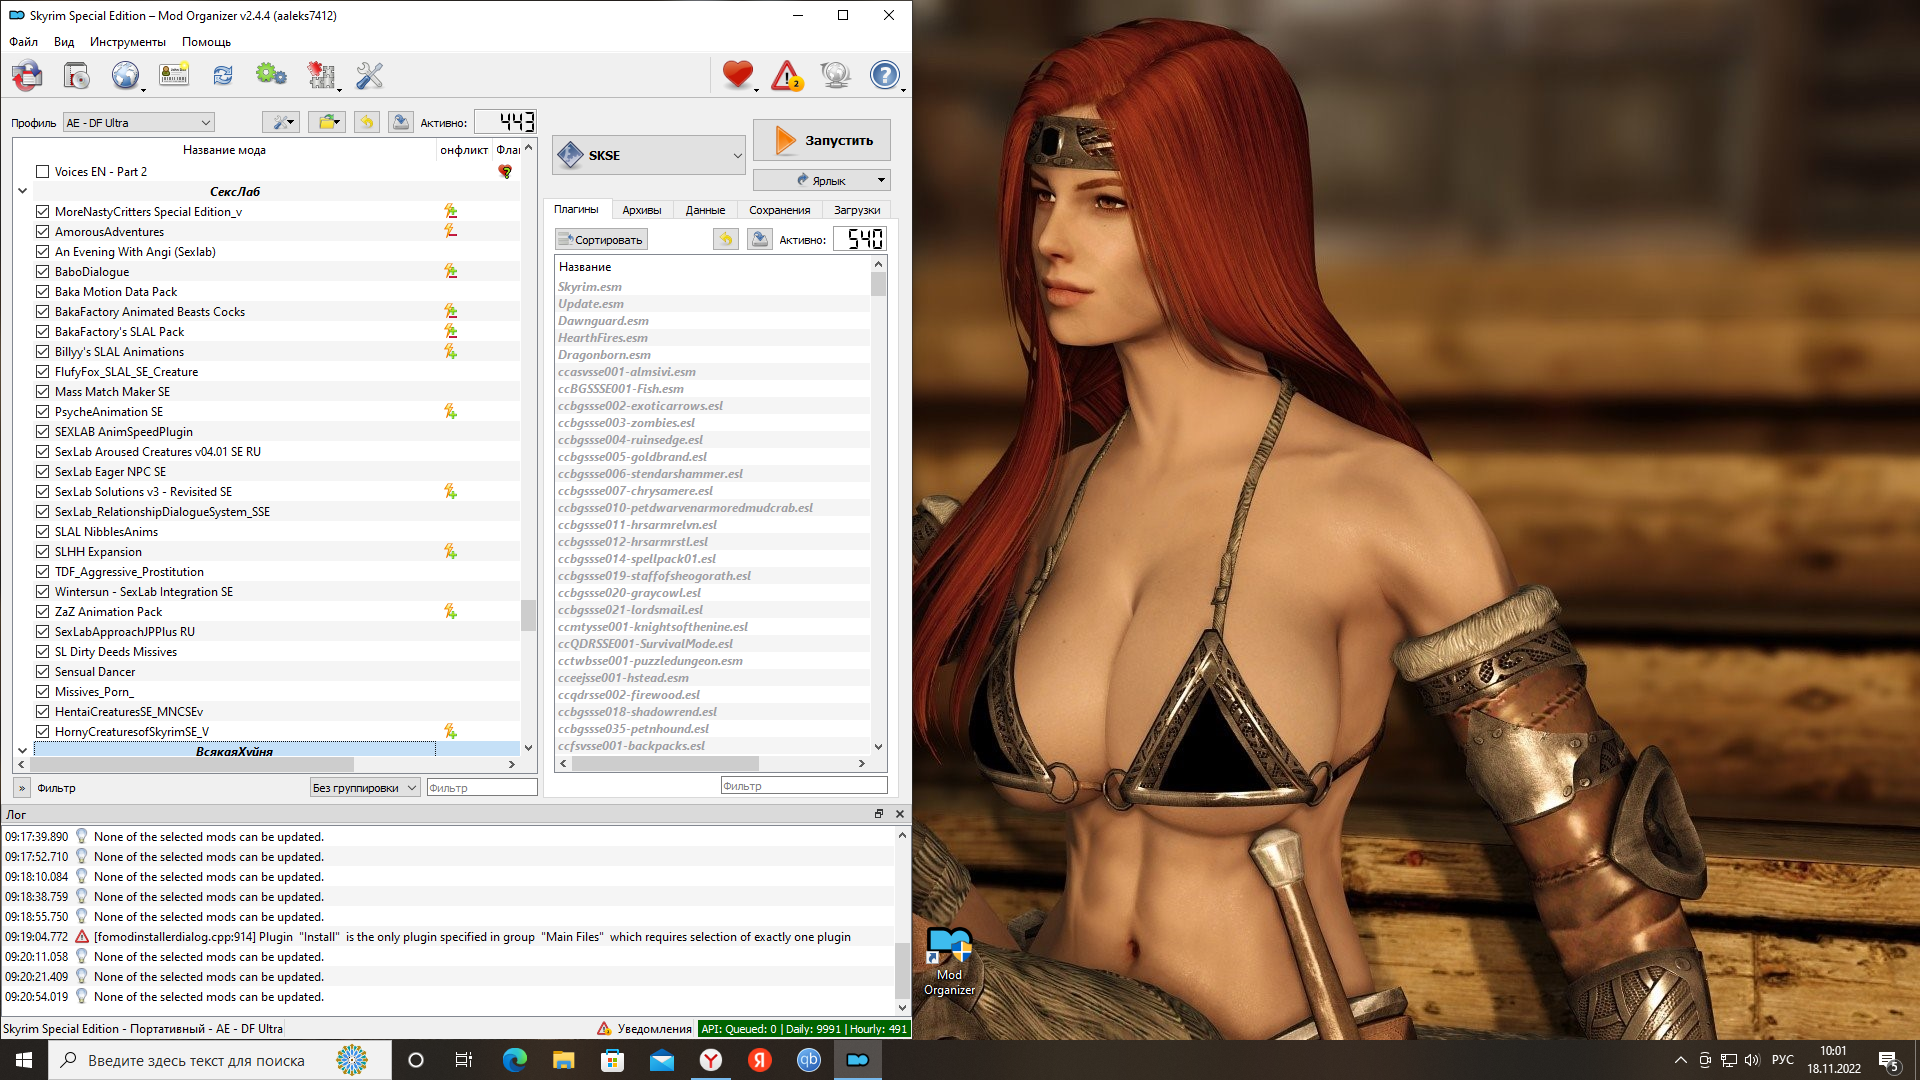Open warning notifications triangle icon
The image size is (1920, 1080).
(787, 75)
